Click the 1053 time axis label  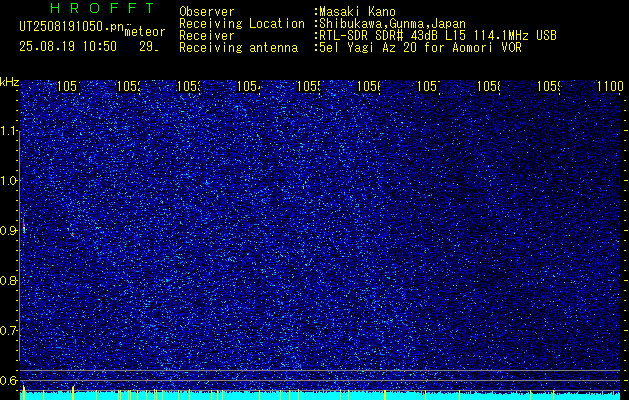189,86
